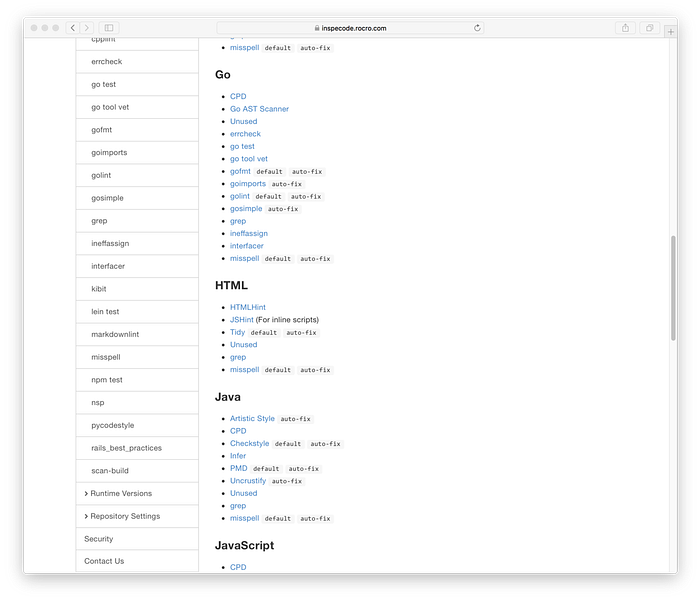
Task: Select kibit in the sidebar
Action: 137,289
